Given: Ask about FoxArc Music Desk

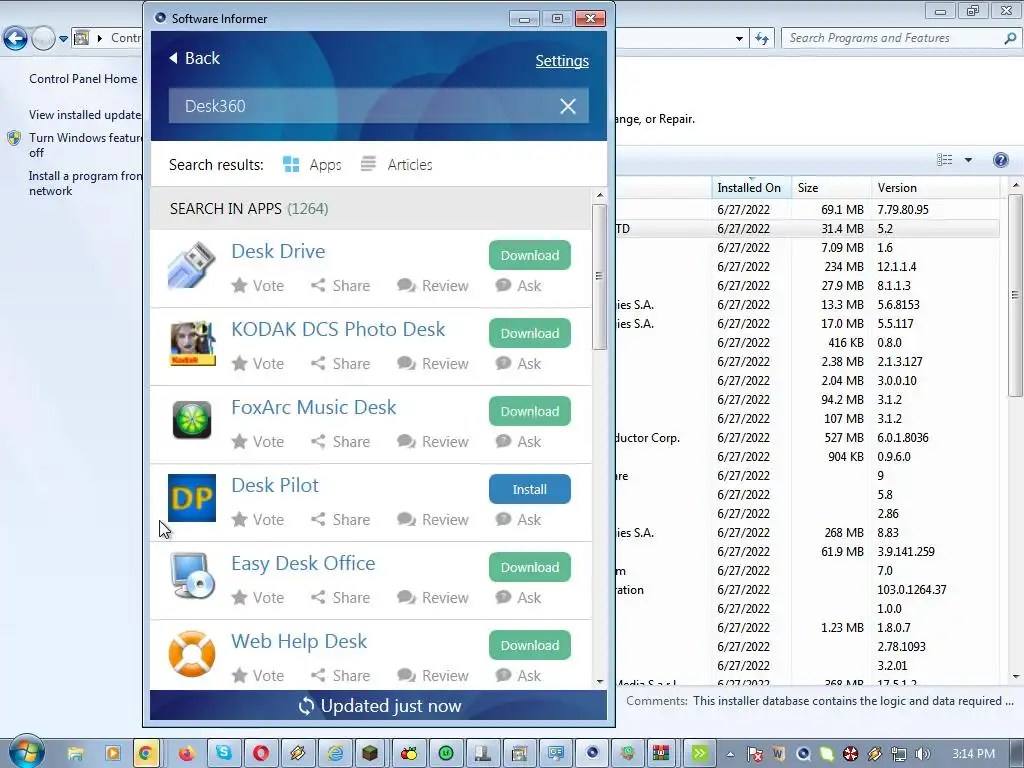Looking at the screenshot, I should tap(519, 441).
